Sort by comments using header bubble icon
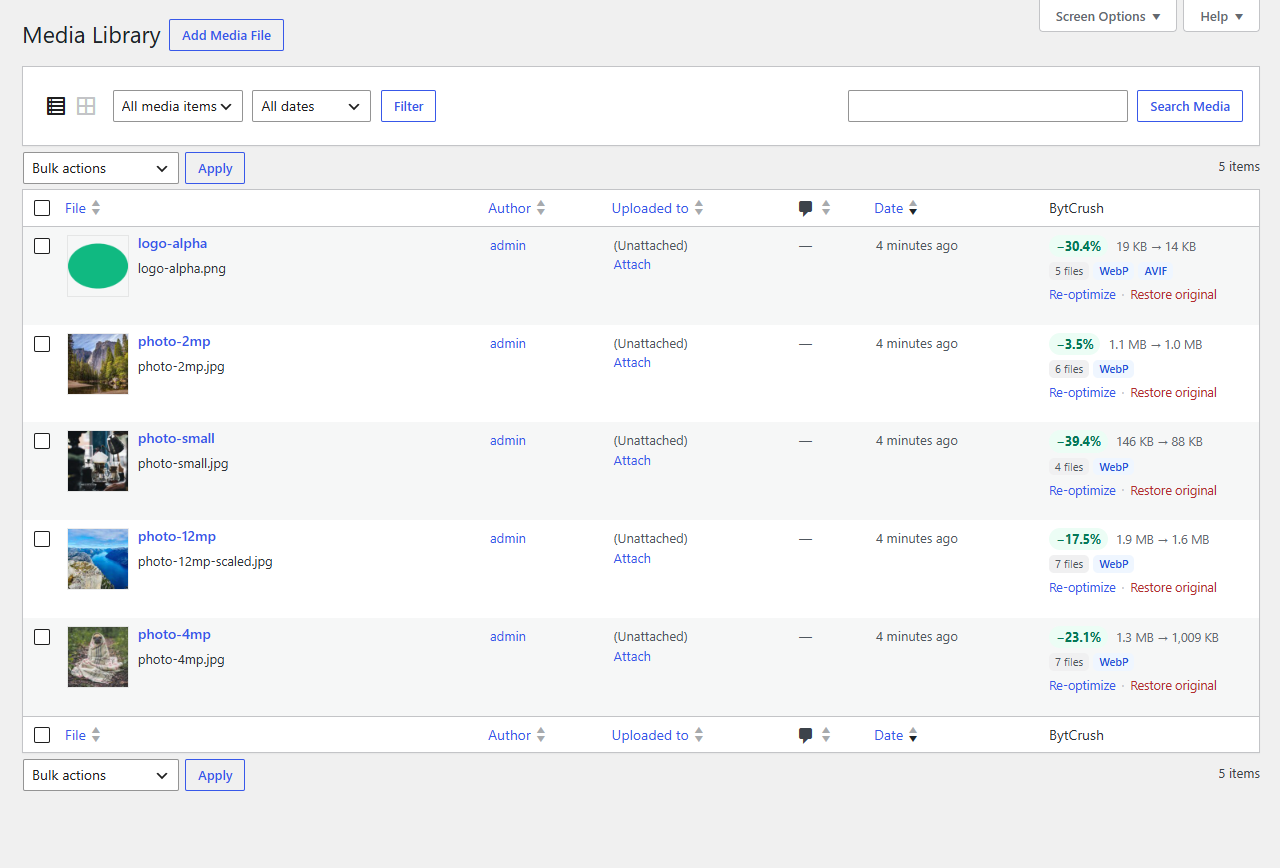Image resolution: width=1280 pixels, height=868 pixels. (805, 208)
